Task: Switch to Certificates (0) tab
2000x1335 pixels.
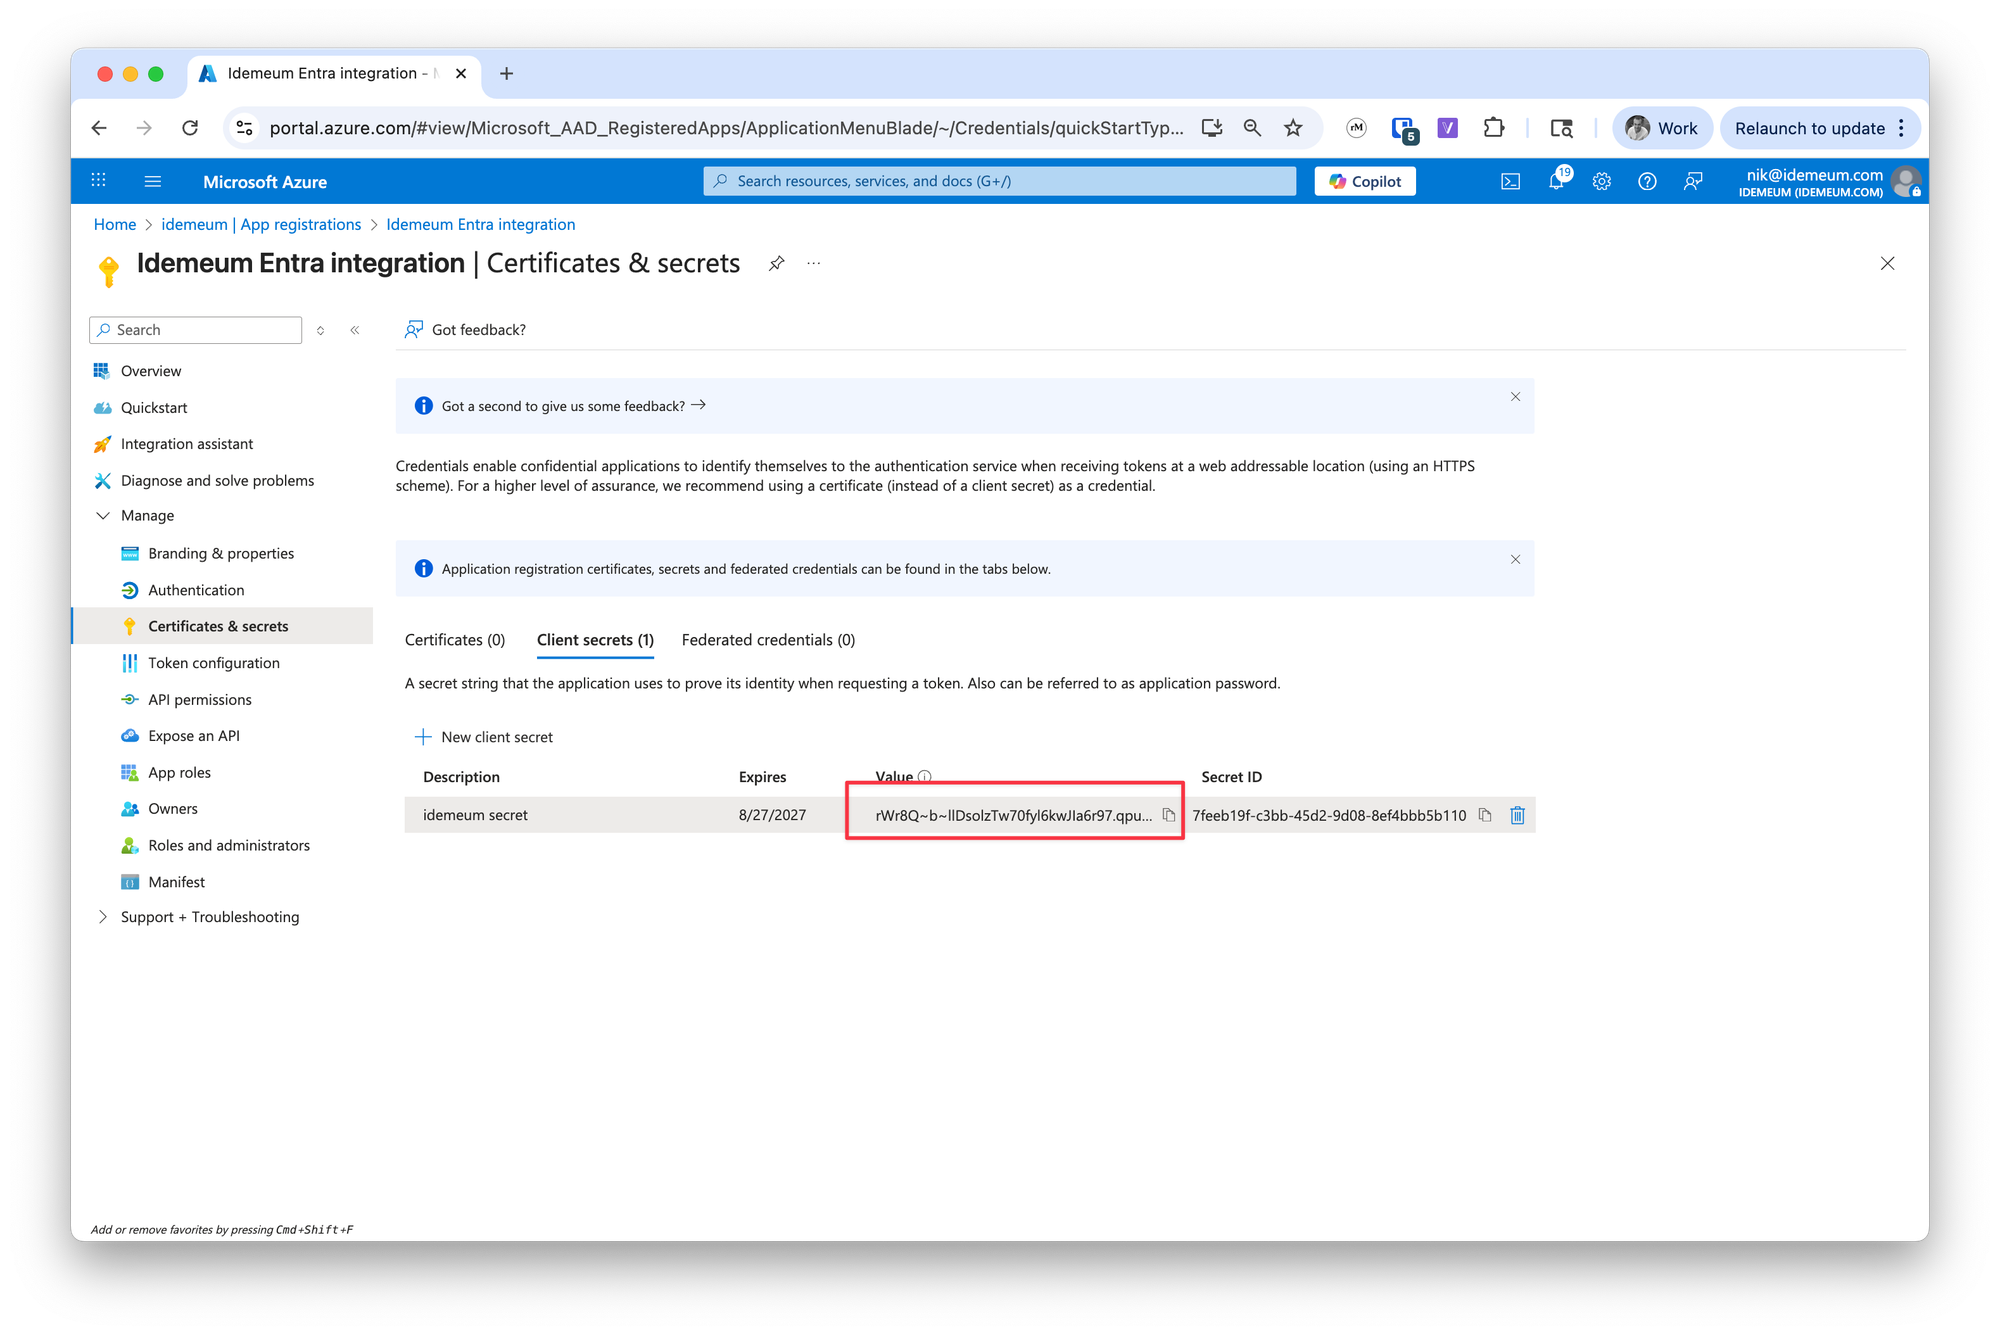Action: [x=455, y=640]
